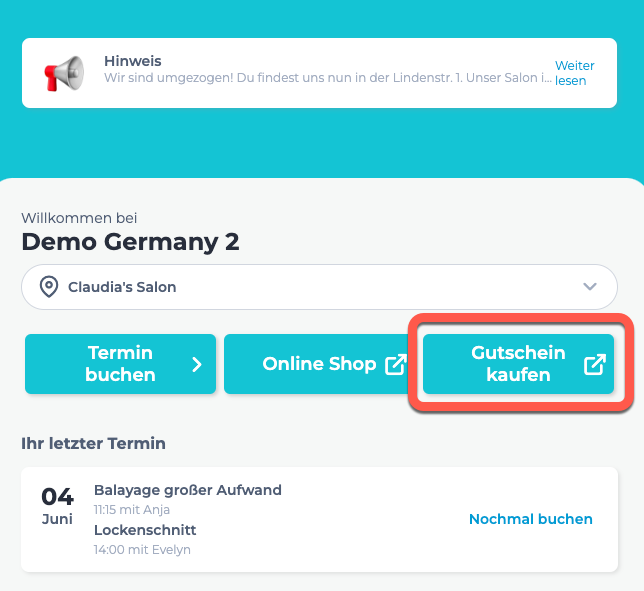Click the Demo Germany 2 heading
Image resolution: width=644 pixels, height=591 pixels.
tap(130, 241)
